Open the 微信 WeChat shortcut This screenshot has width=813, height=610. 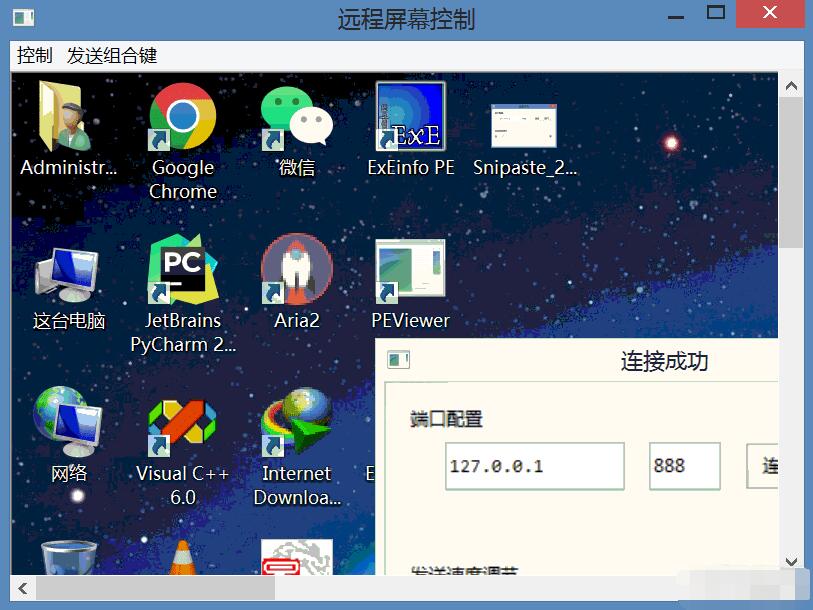[x=297, y=117]
